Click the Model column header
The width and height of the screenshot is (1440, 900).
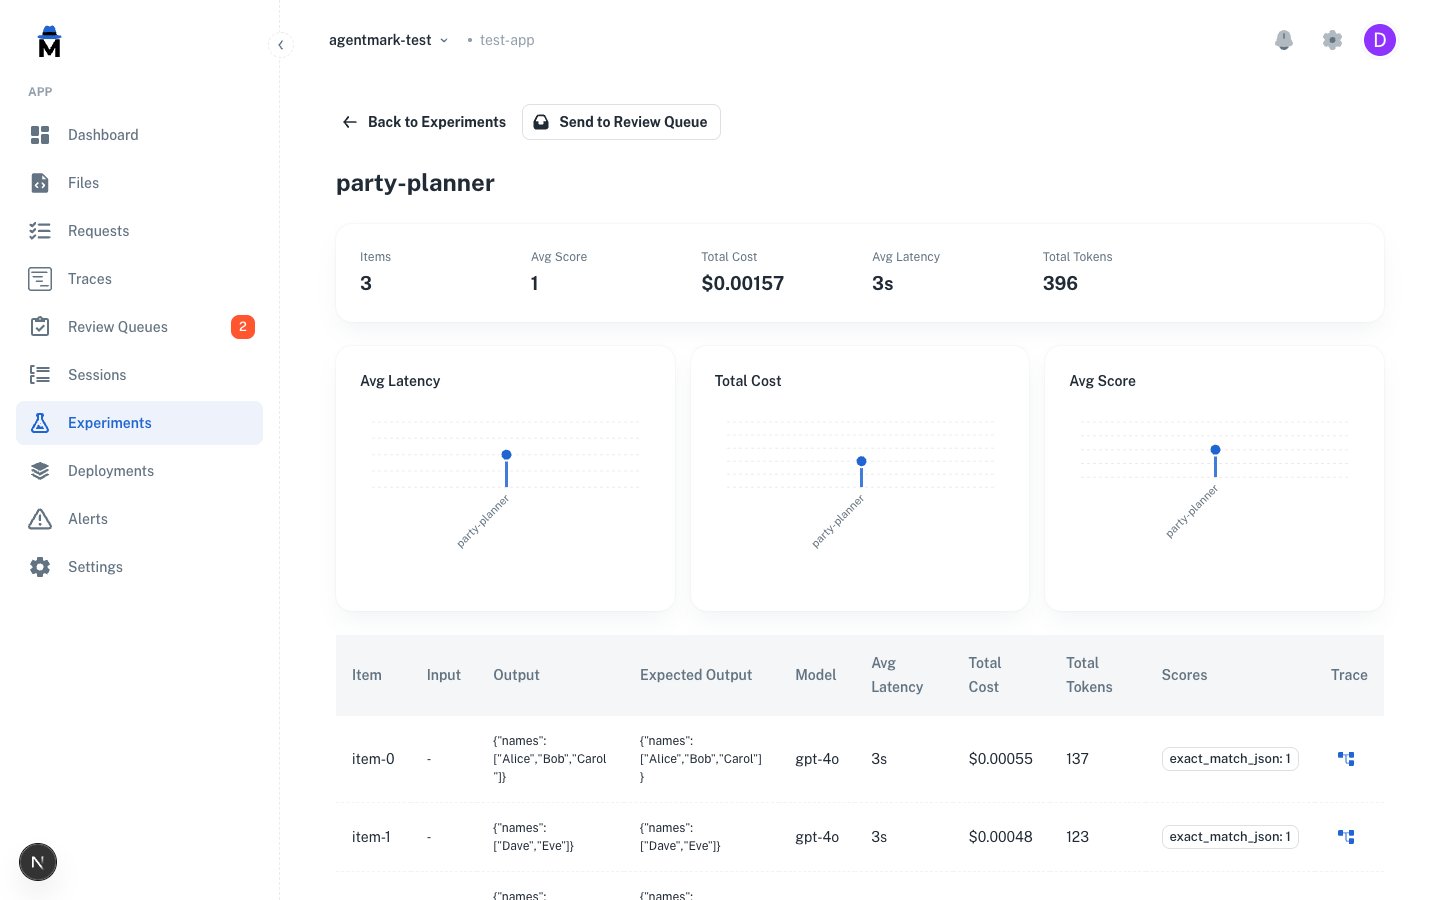pyautogui.click(x=816, y=675)
